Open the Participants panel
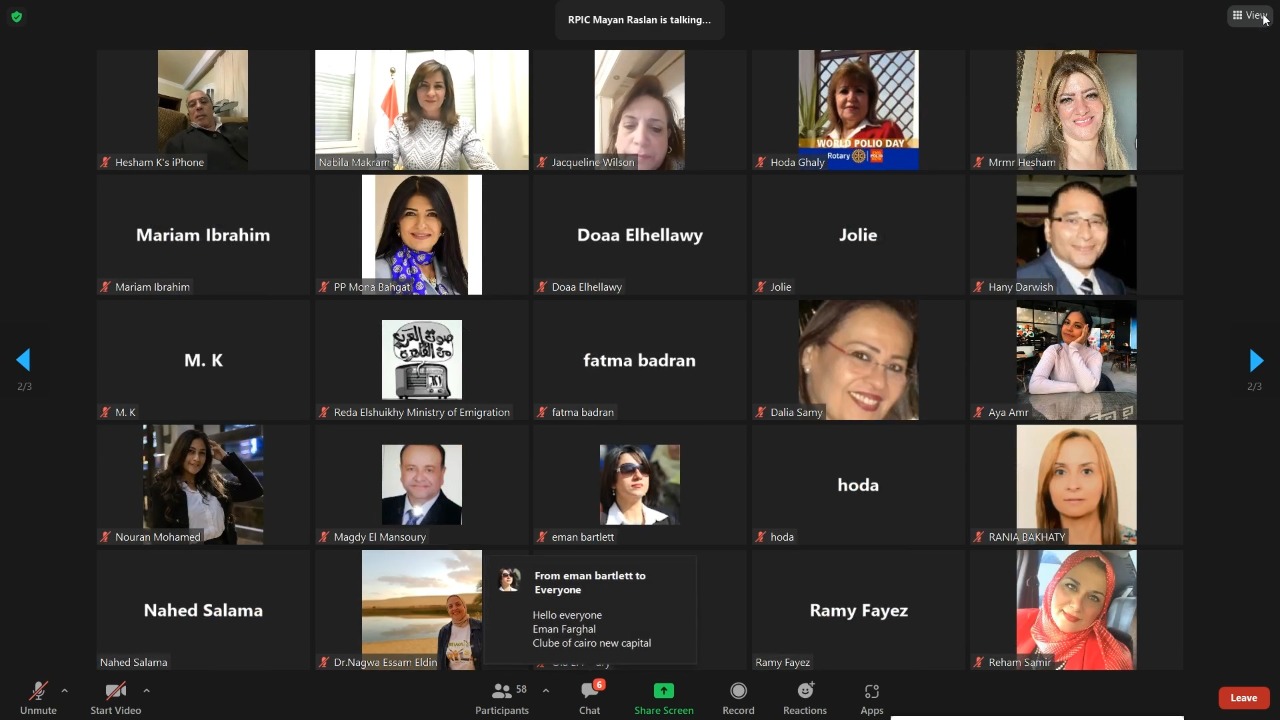 502,697
